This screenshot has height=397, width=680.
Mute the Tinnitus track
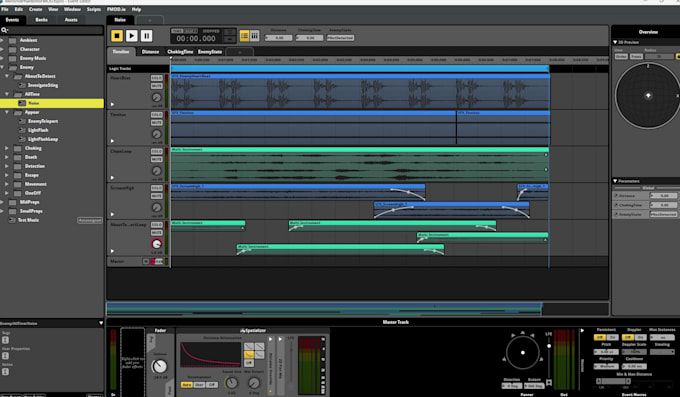157,123
